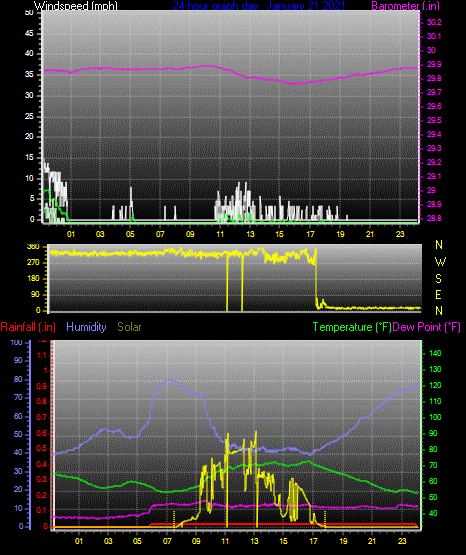Image resolution: width=466 pixels, height=555 pixels.
Task: Click the "29.2" barometer axis value
Action: 434,162
